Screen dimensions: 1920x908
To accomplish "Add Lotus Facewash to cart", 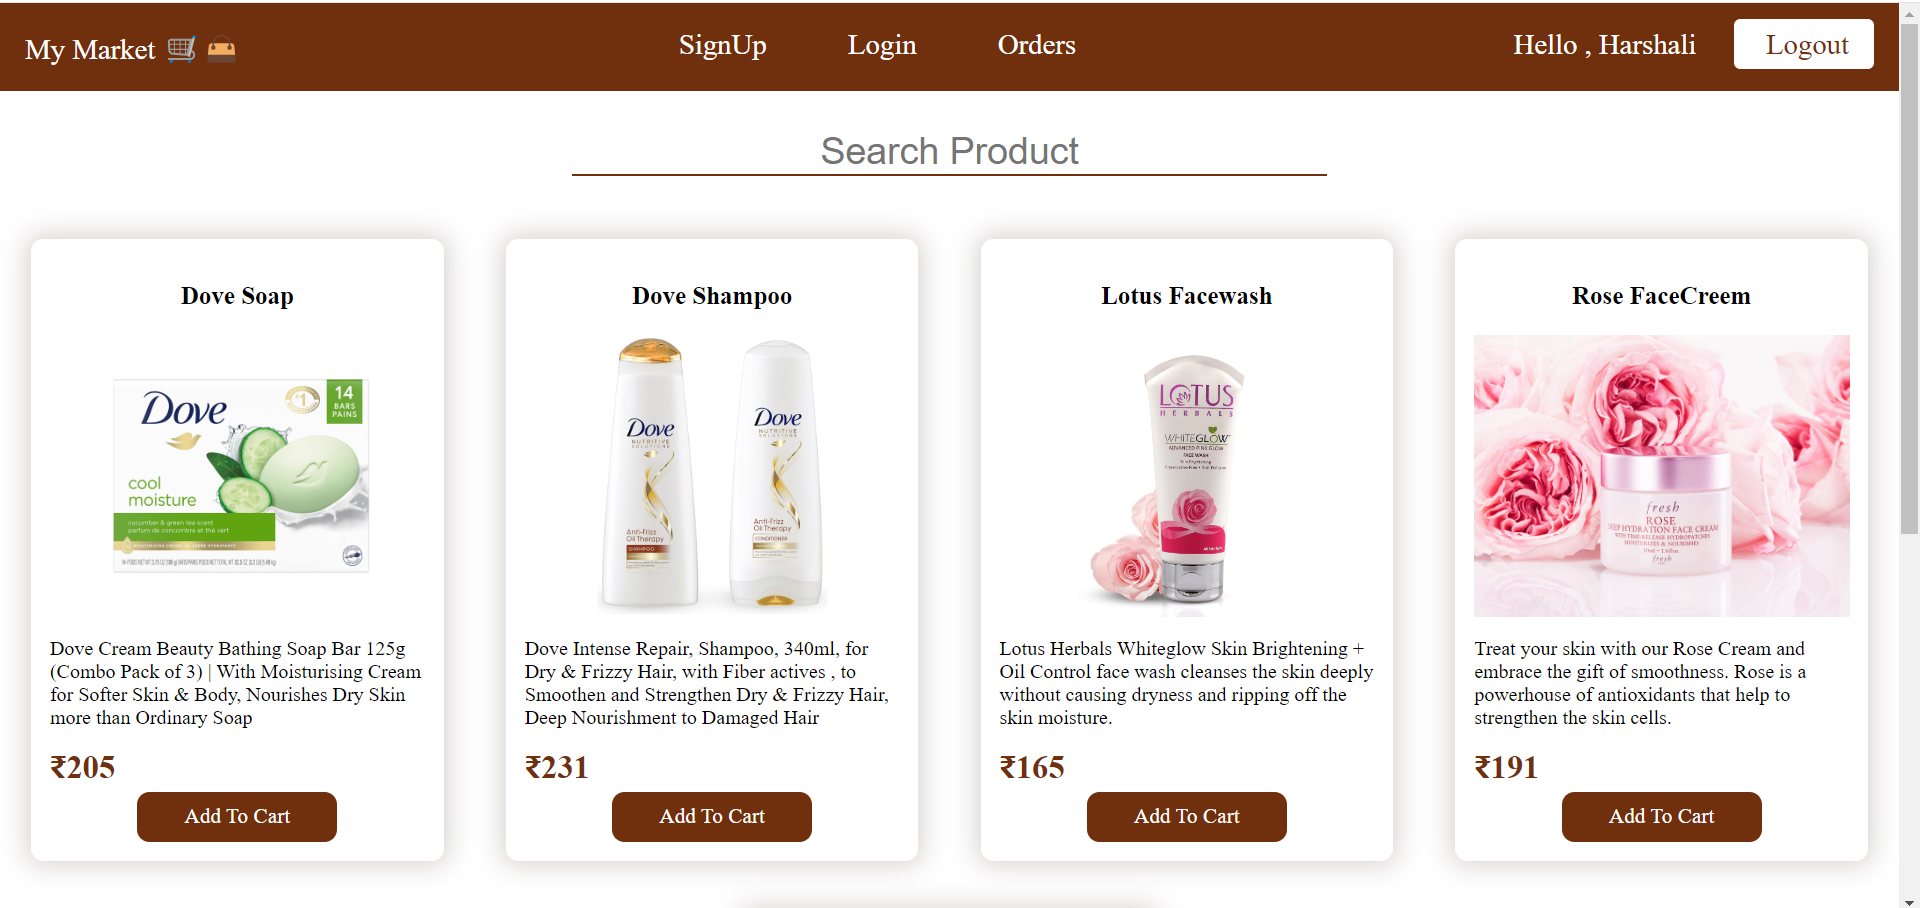I will [x=1186, y=816].
